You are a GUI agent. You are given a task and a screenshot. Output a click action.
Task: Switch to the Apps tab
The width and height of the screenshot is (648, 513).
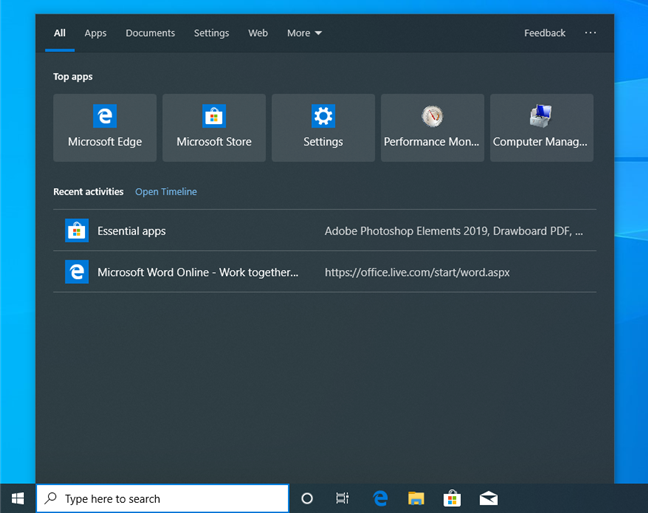[95, 33]
